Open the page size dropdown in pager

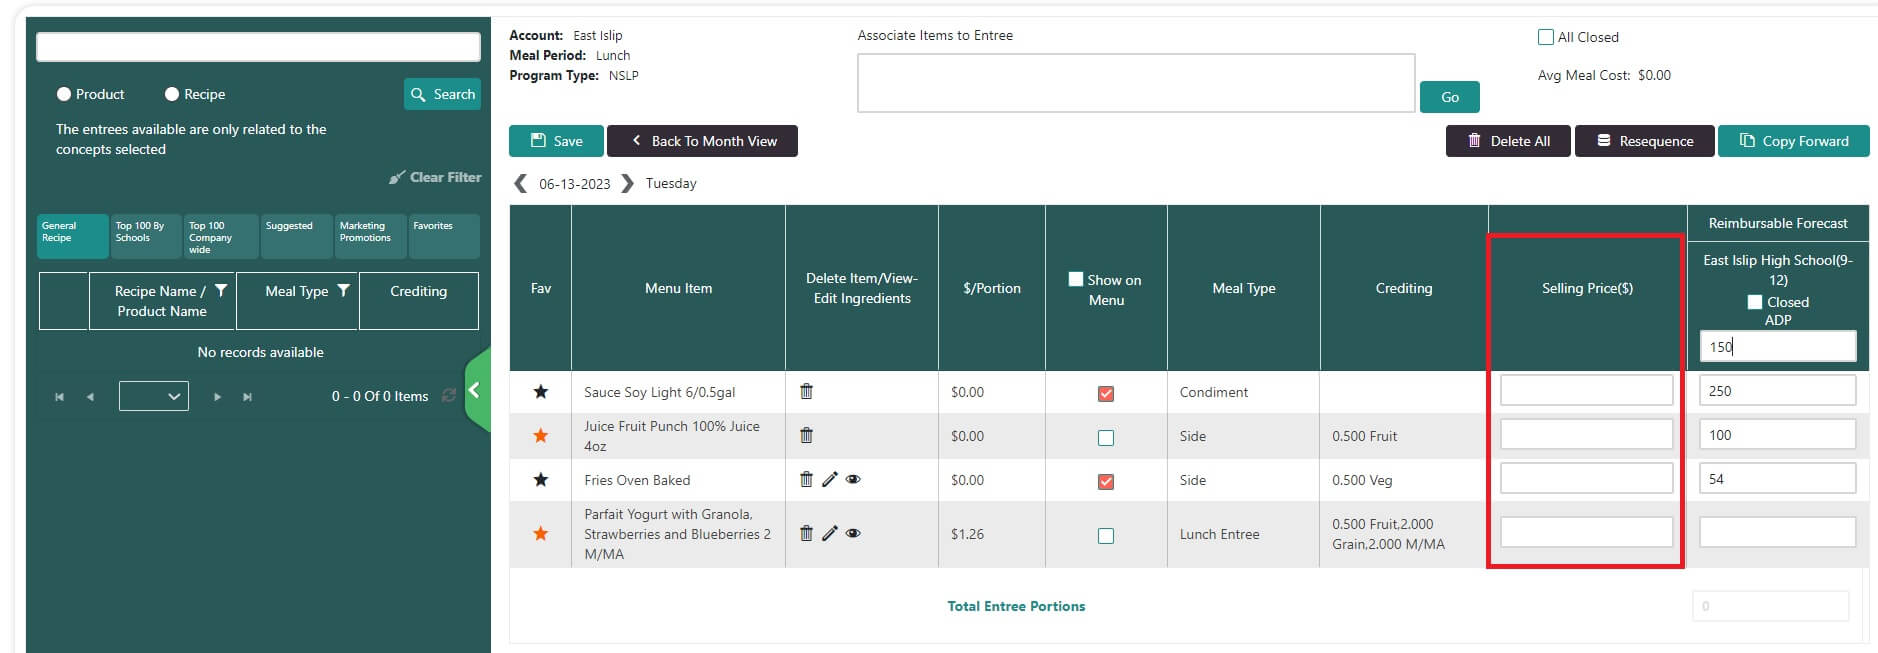point(153,396)
